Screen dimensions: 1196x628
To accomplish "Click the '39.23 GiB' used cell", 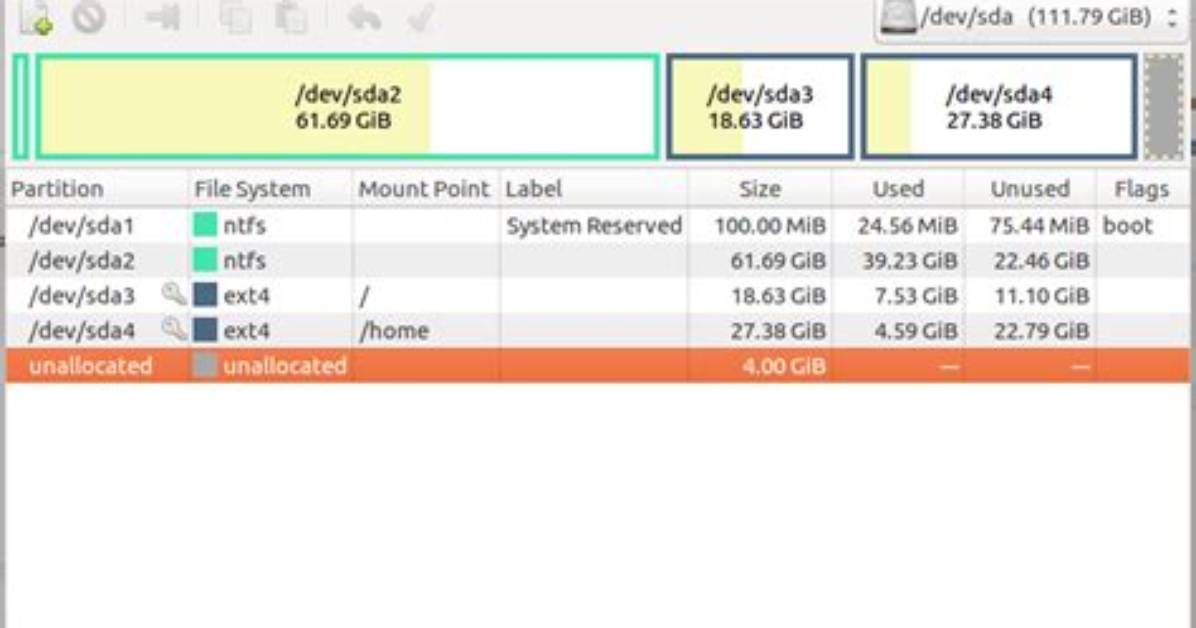I will pyautogui.click(x=909, y=261).
